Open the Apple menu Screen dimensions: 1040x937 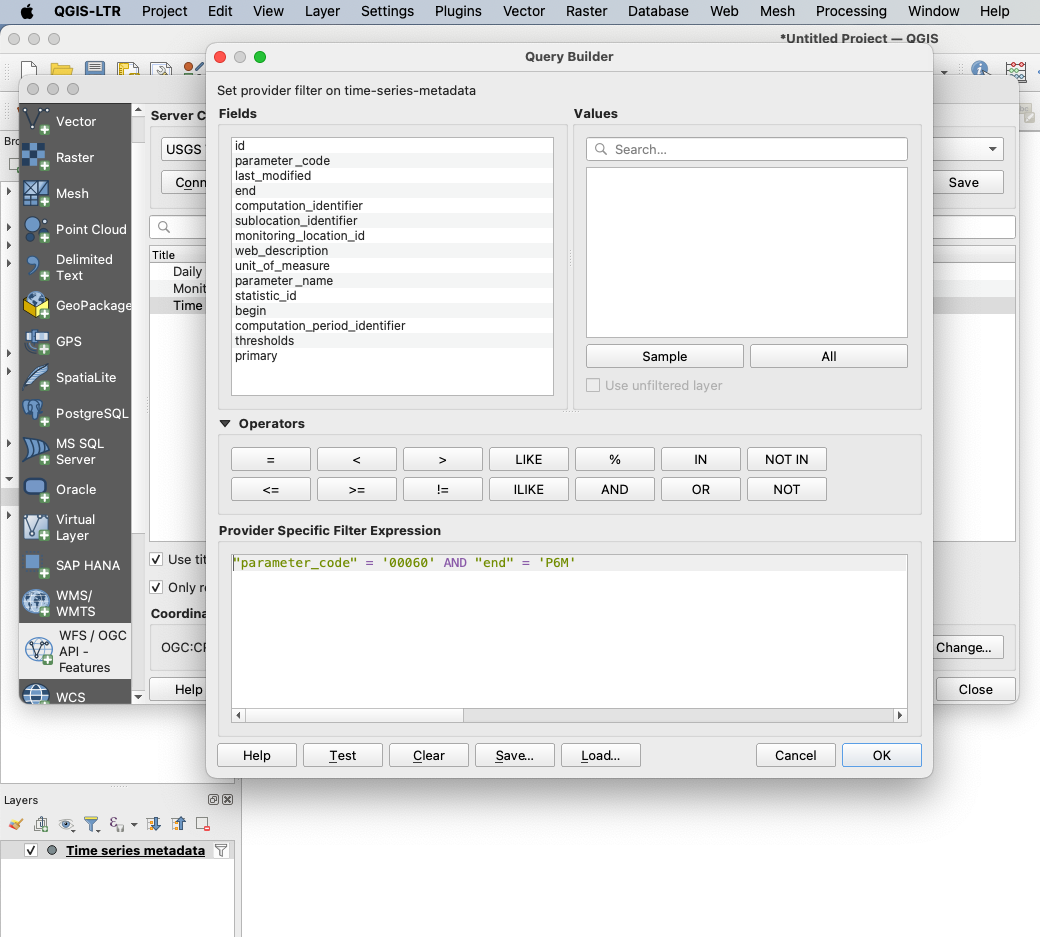27,11
